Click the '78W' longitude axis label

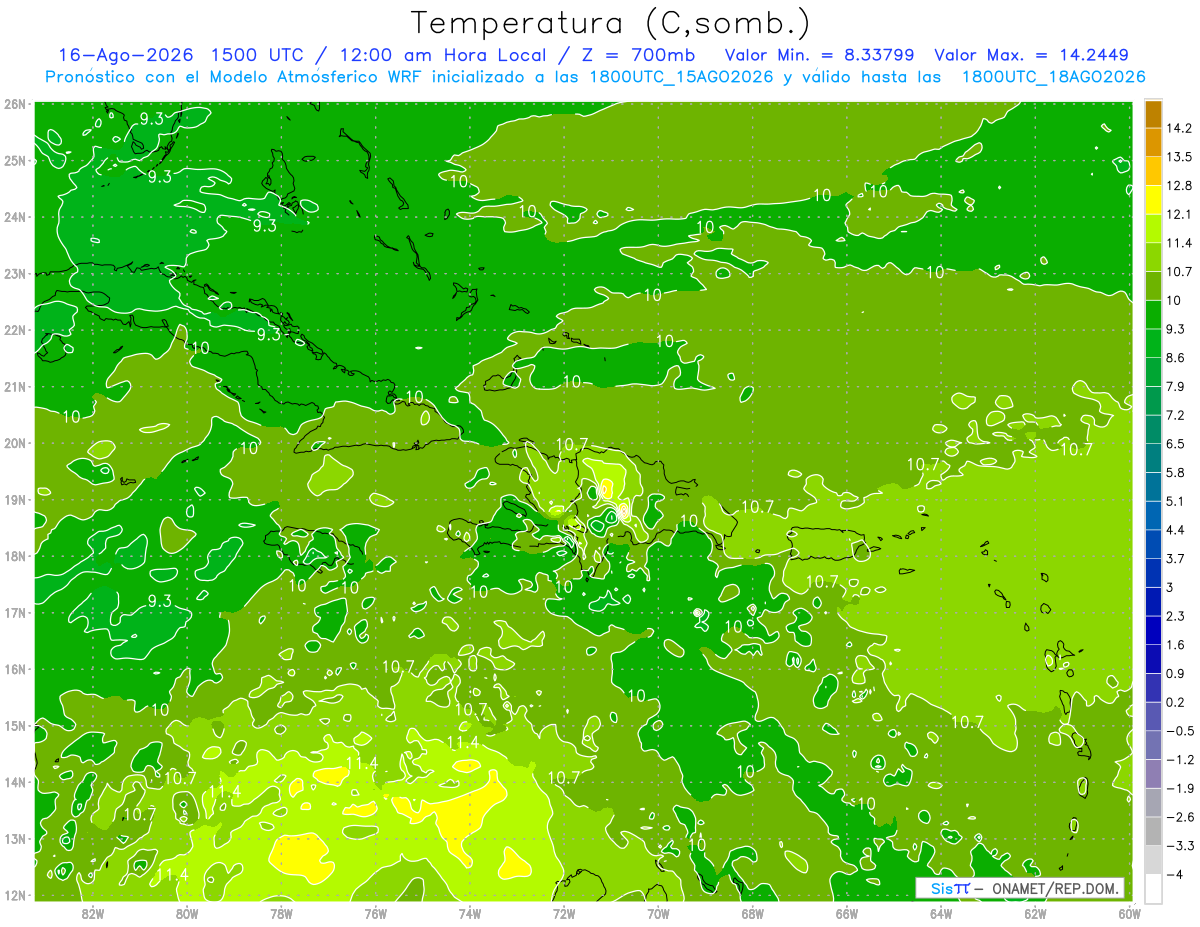pos(281,912)
